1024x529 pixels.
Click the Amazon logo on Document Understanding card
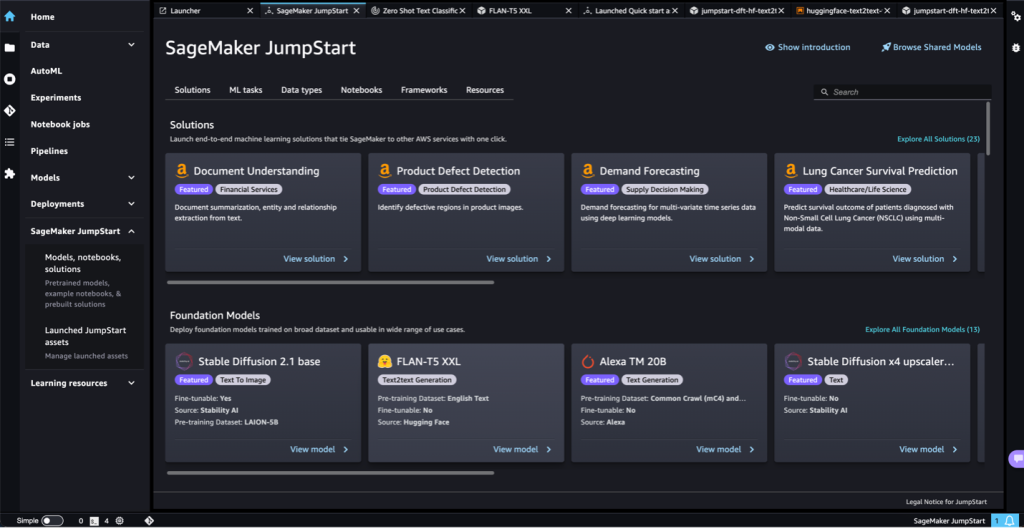[182, 171]
